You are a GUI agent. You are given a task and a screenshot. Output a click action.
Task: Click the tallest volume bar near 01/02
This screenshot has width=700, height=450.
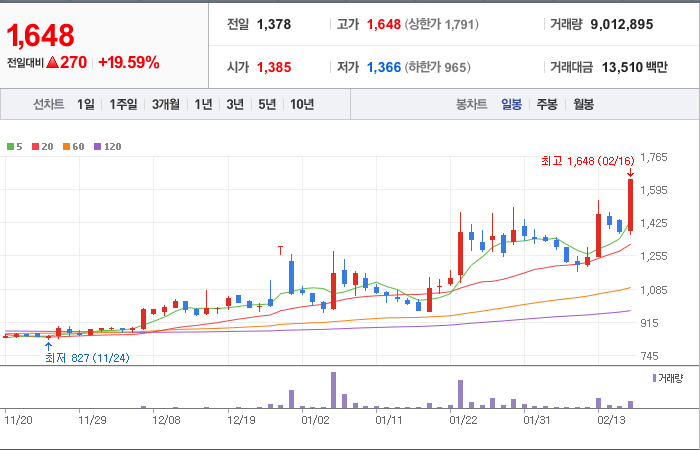pos(333,390)
